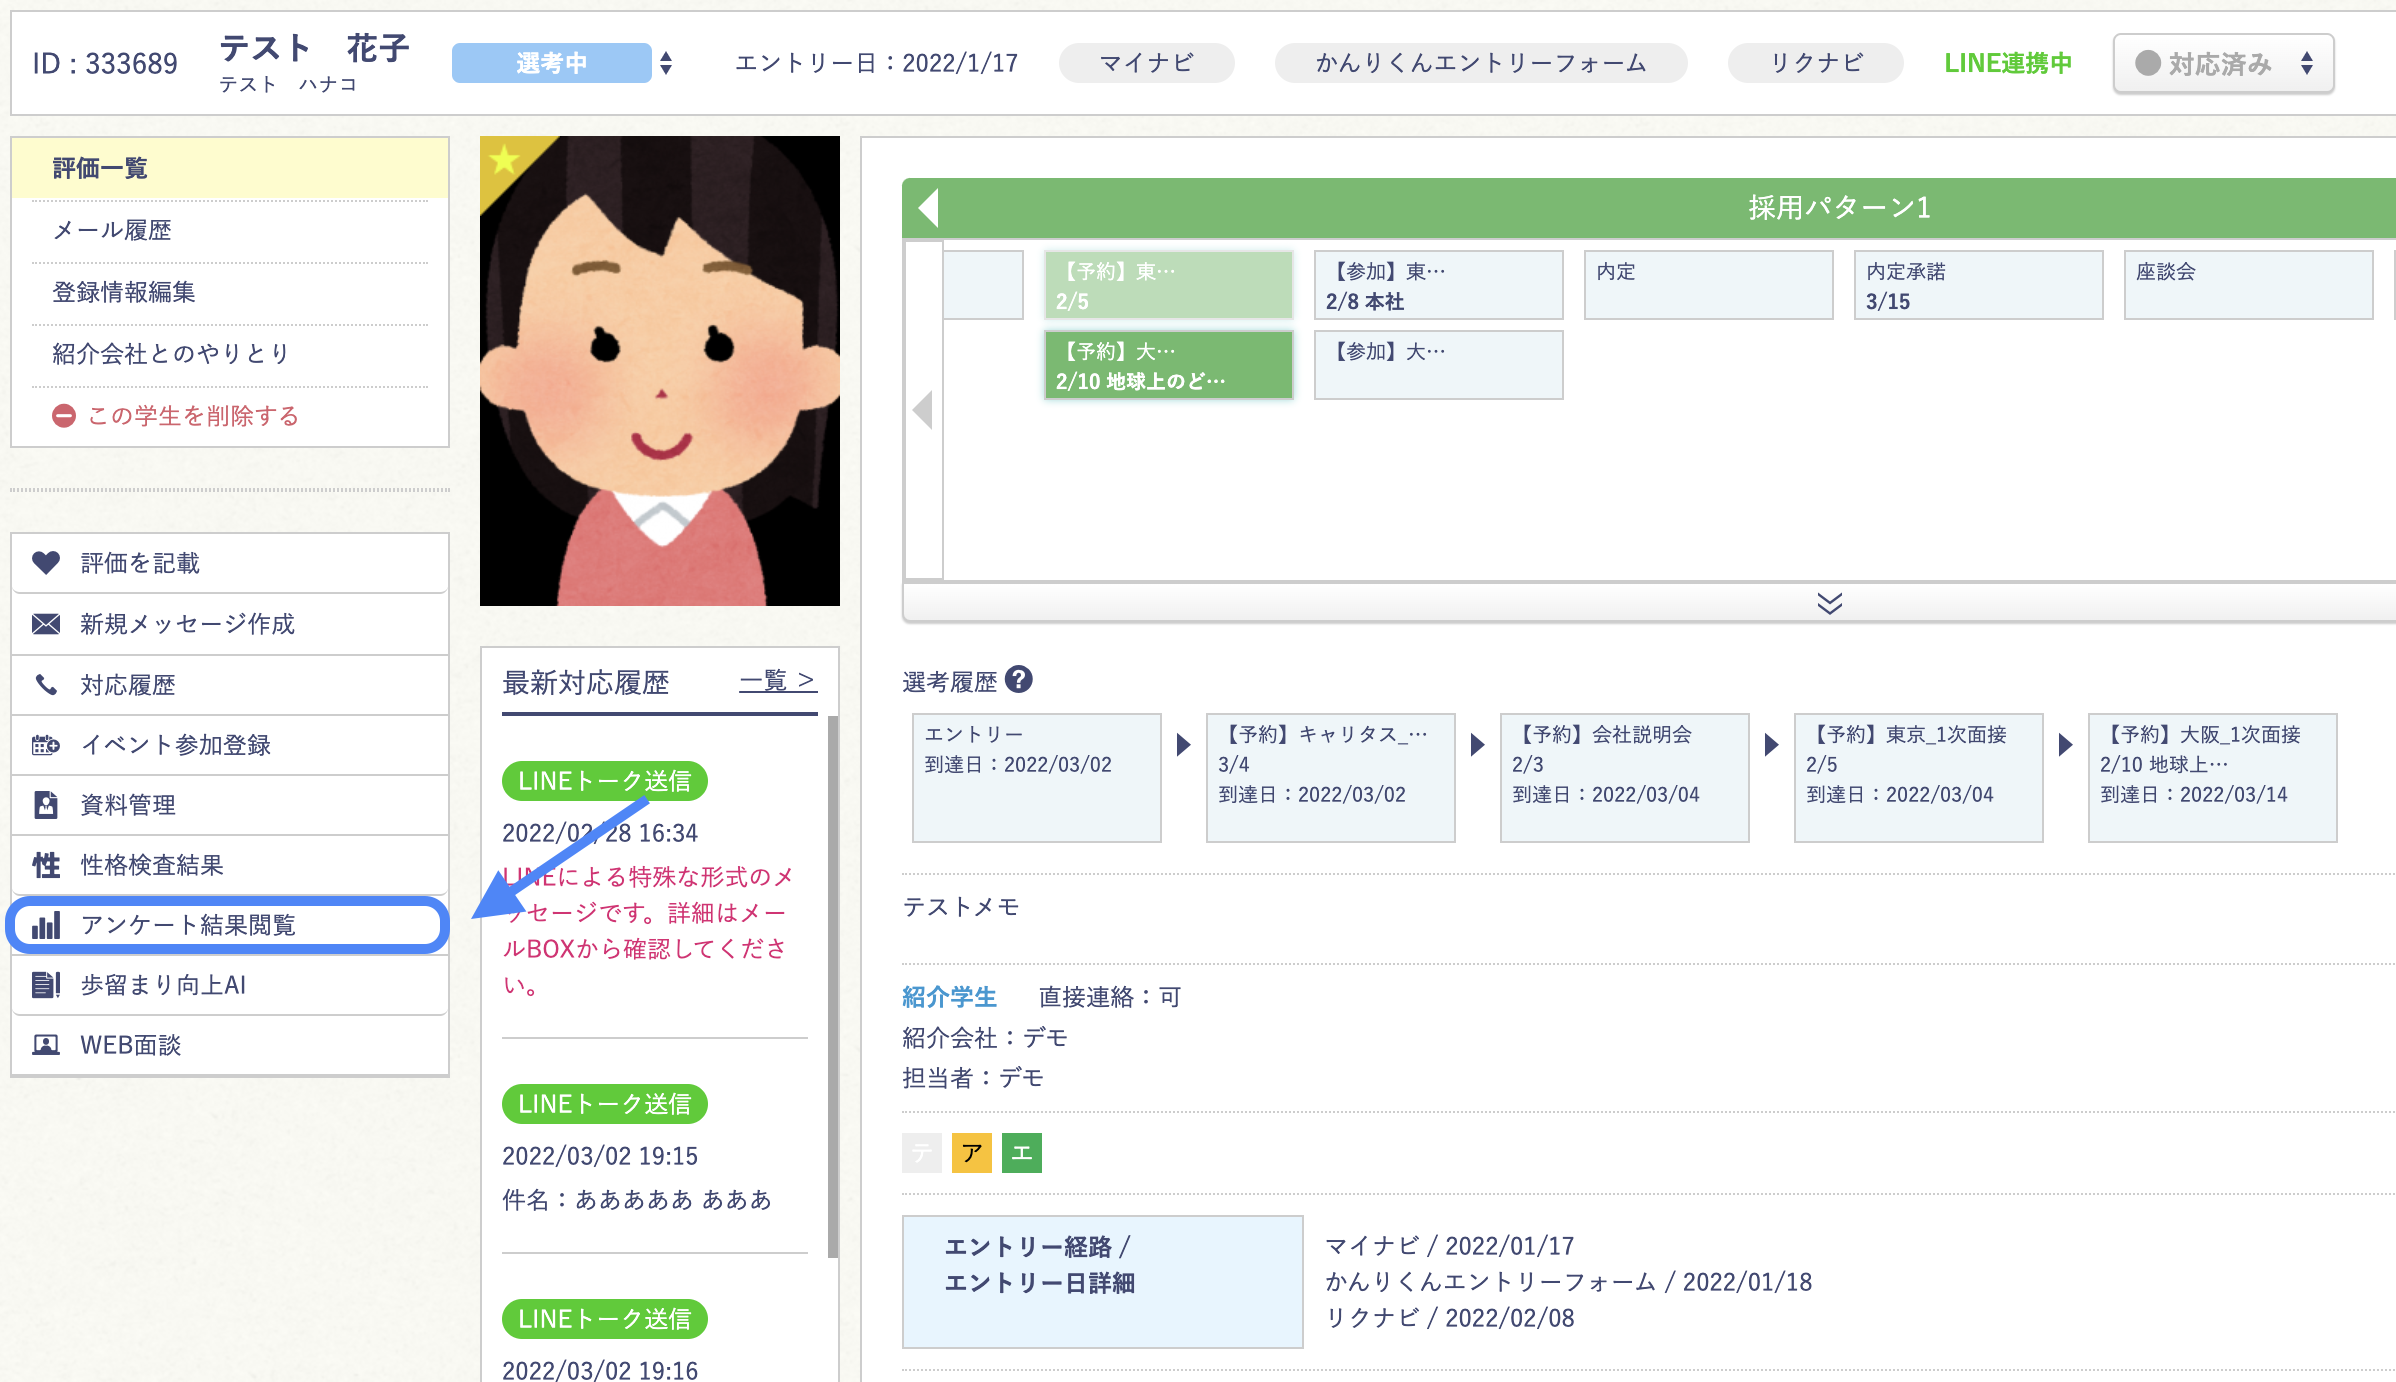Viewport: 2396px width, 1382px height.
Task: Click the yellow ア tag swatch
Action: pyautogui.click(x=971, y=1153)
